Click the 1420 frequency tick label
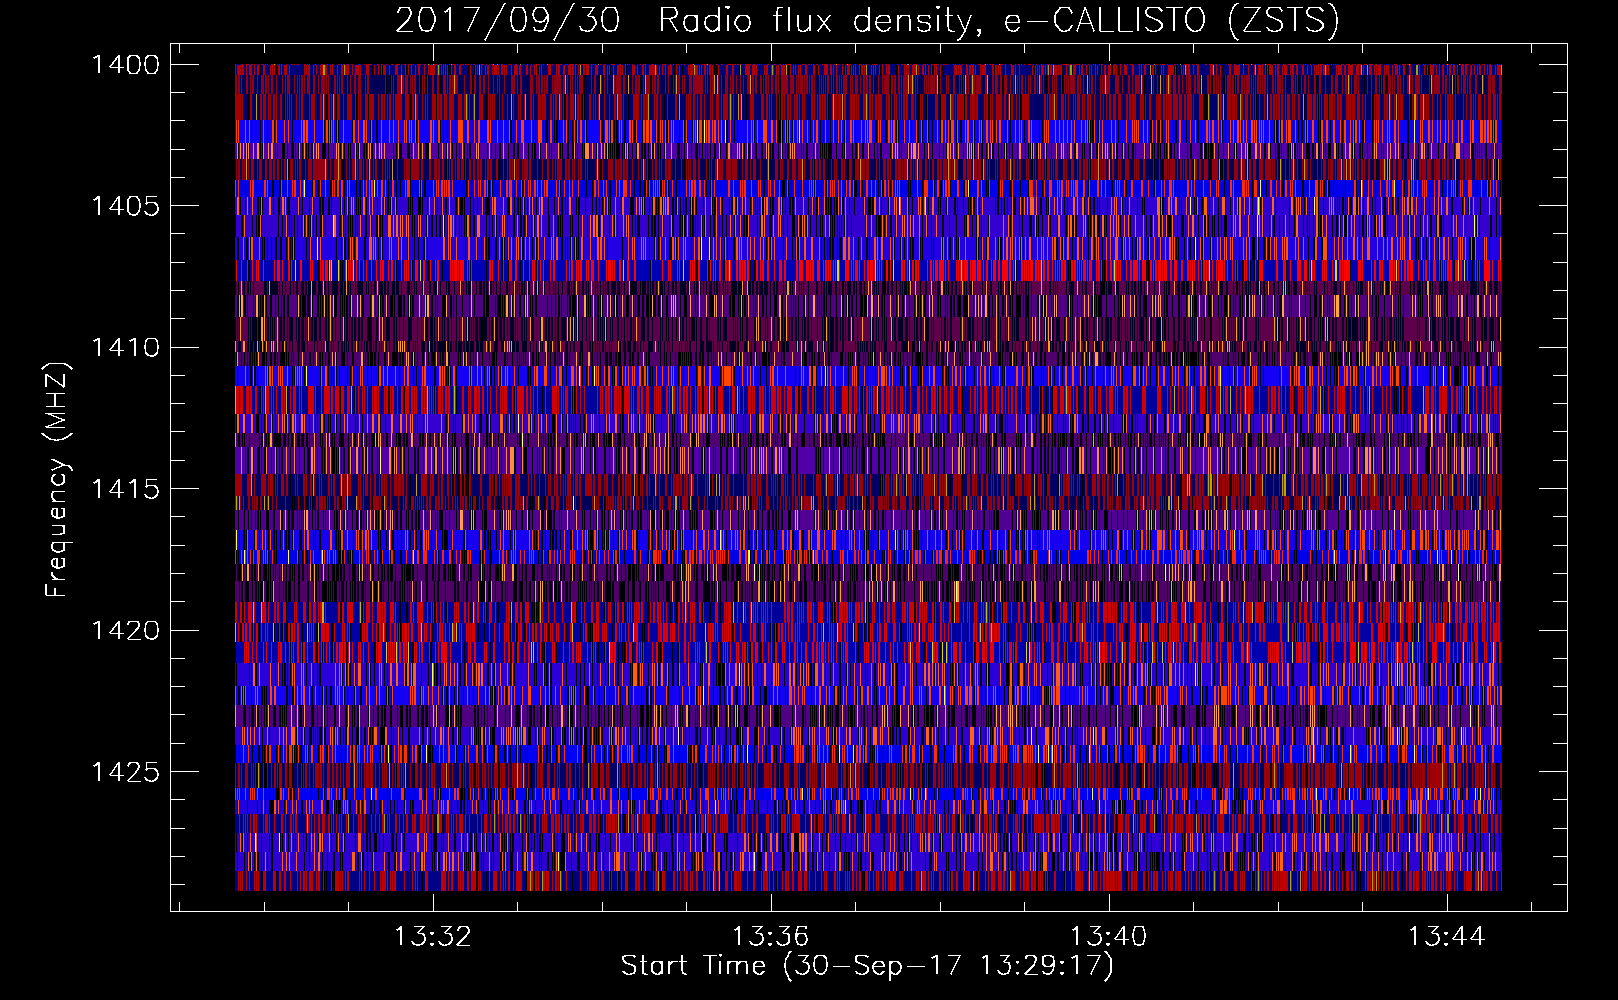Image resolution: width=1618 pixels, height=1000 pixels. point(126,630)
